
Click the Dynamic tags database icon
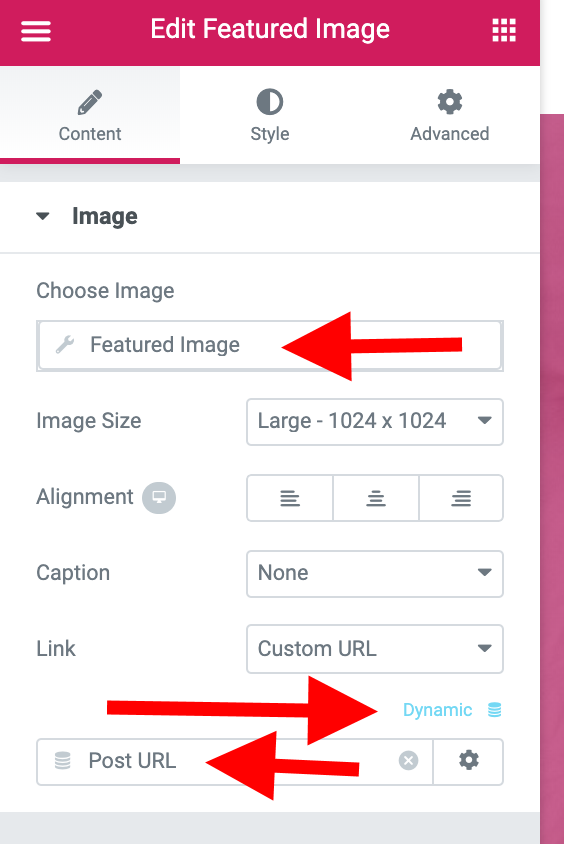point(495,709)
